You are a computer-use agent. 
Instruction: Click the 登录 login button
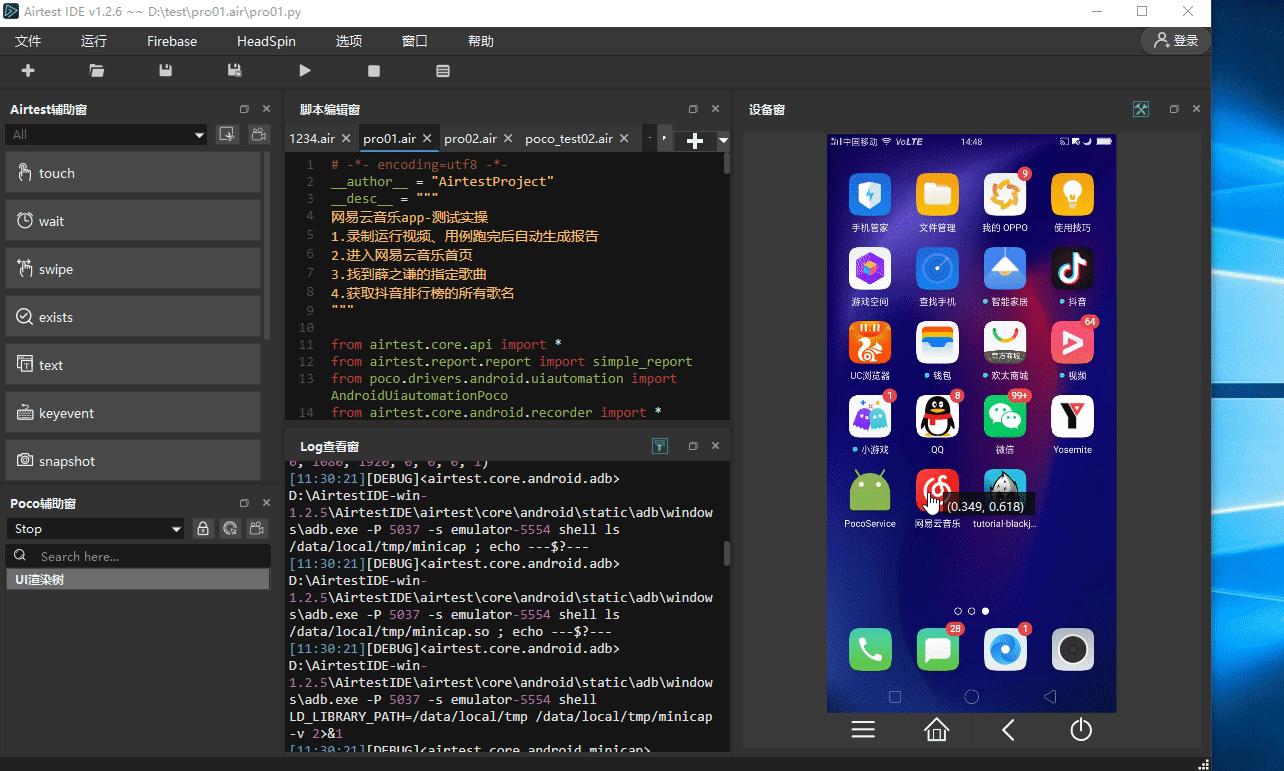tap(1176, 41)
